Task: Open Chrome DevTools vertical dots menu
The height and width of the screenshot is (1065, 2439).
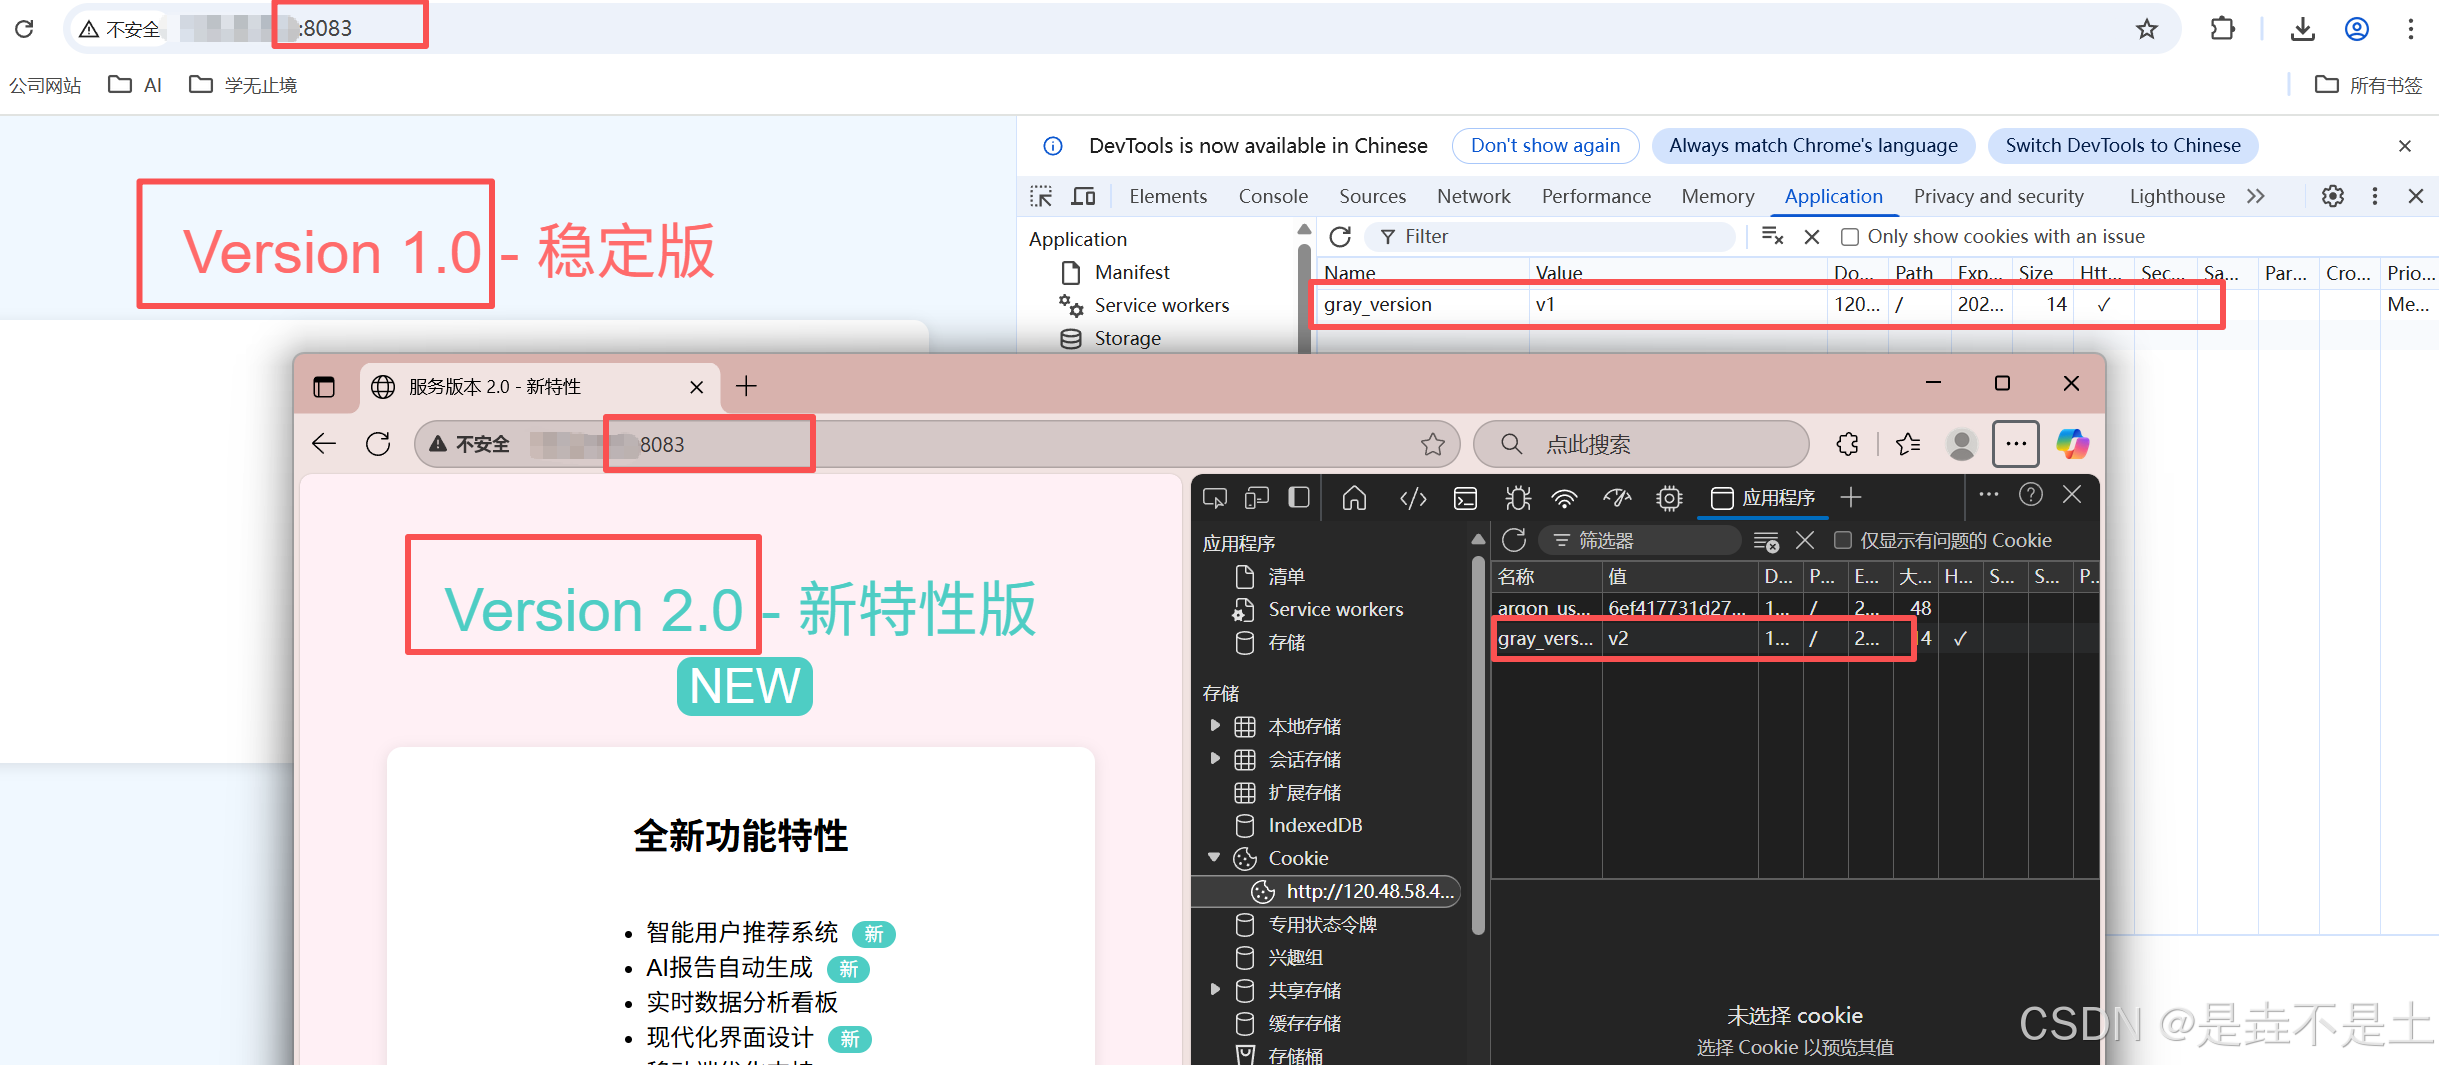Action: coord(2375,196)
